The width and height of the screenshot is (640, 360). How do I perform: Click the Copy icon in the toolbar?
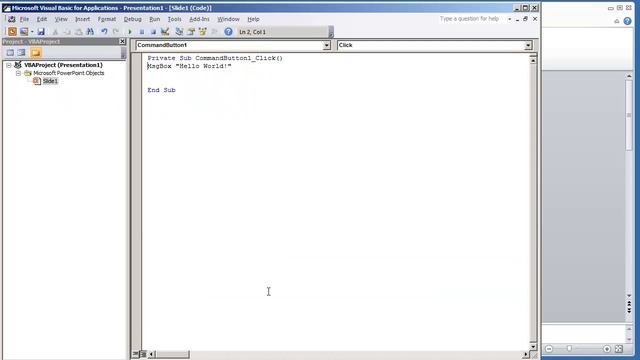(x=67, y=31)
